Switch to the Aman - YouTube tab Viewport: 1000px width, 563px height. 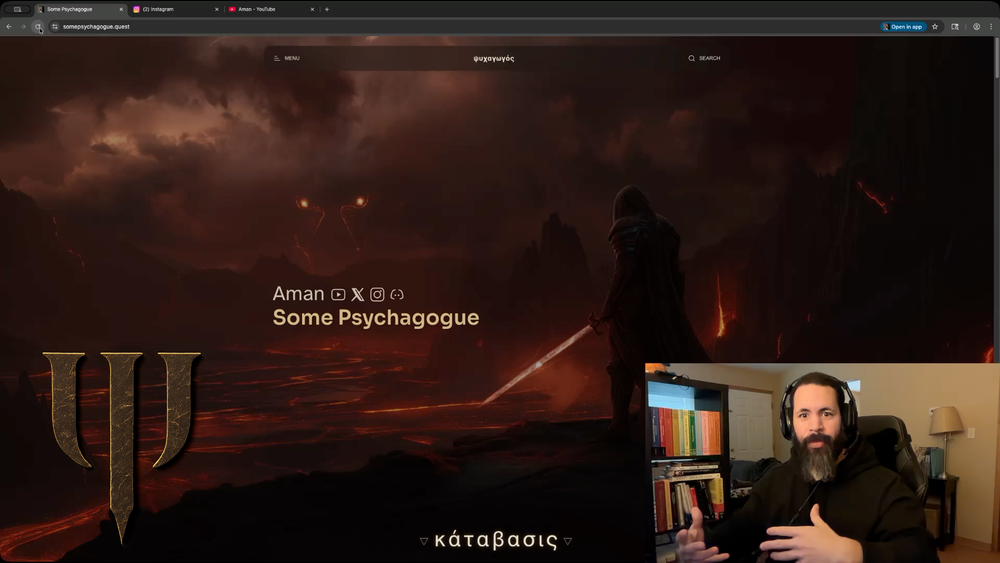click(x=265, y=9)
